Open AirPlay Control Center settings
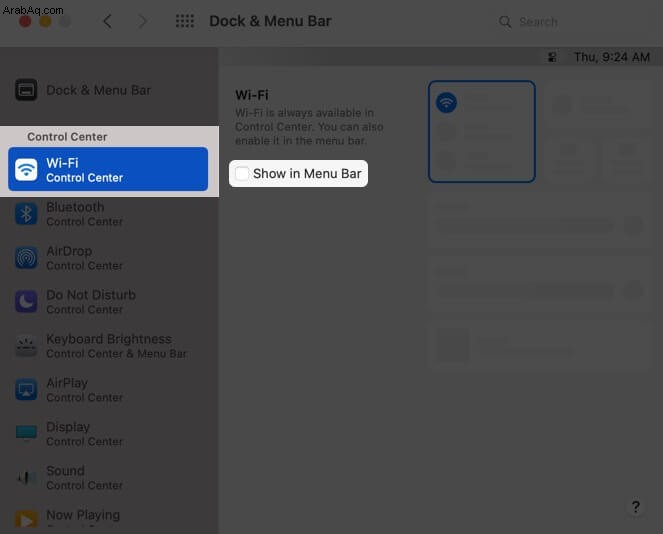 pos(108,389)
